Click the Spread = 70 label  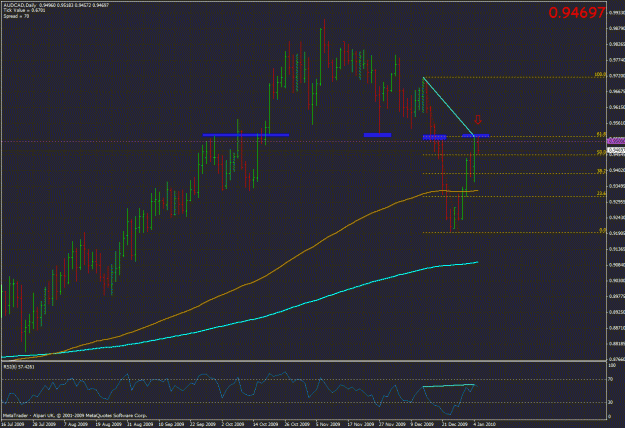point(16,16)
